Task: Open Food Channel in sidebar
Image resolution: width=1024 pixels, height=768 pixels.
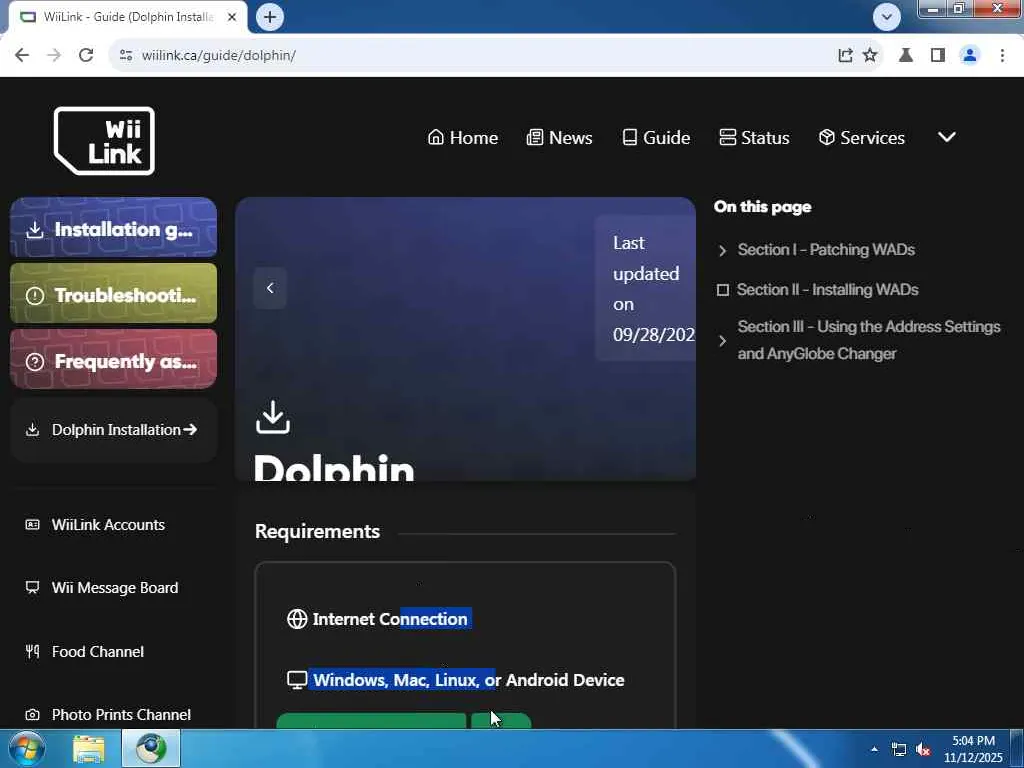Action: point(85,652)
